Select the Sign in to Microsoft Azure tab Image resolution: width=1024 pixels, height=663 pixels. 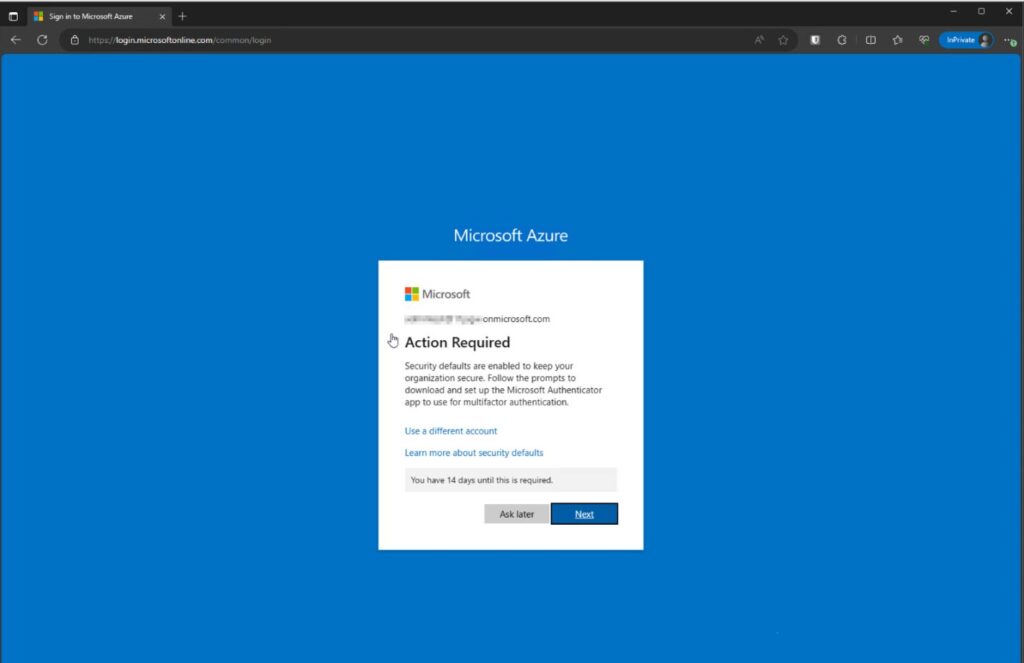tap(97, 16)
